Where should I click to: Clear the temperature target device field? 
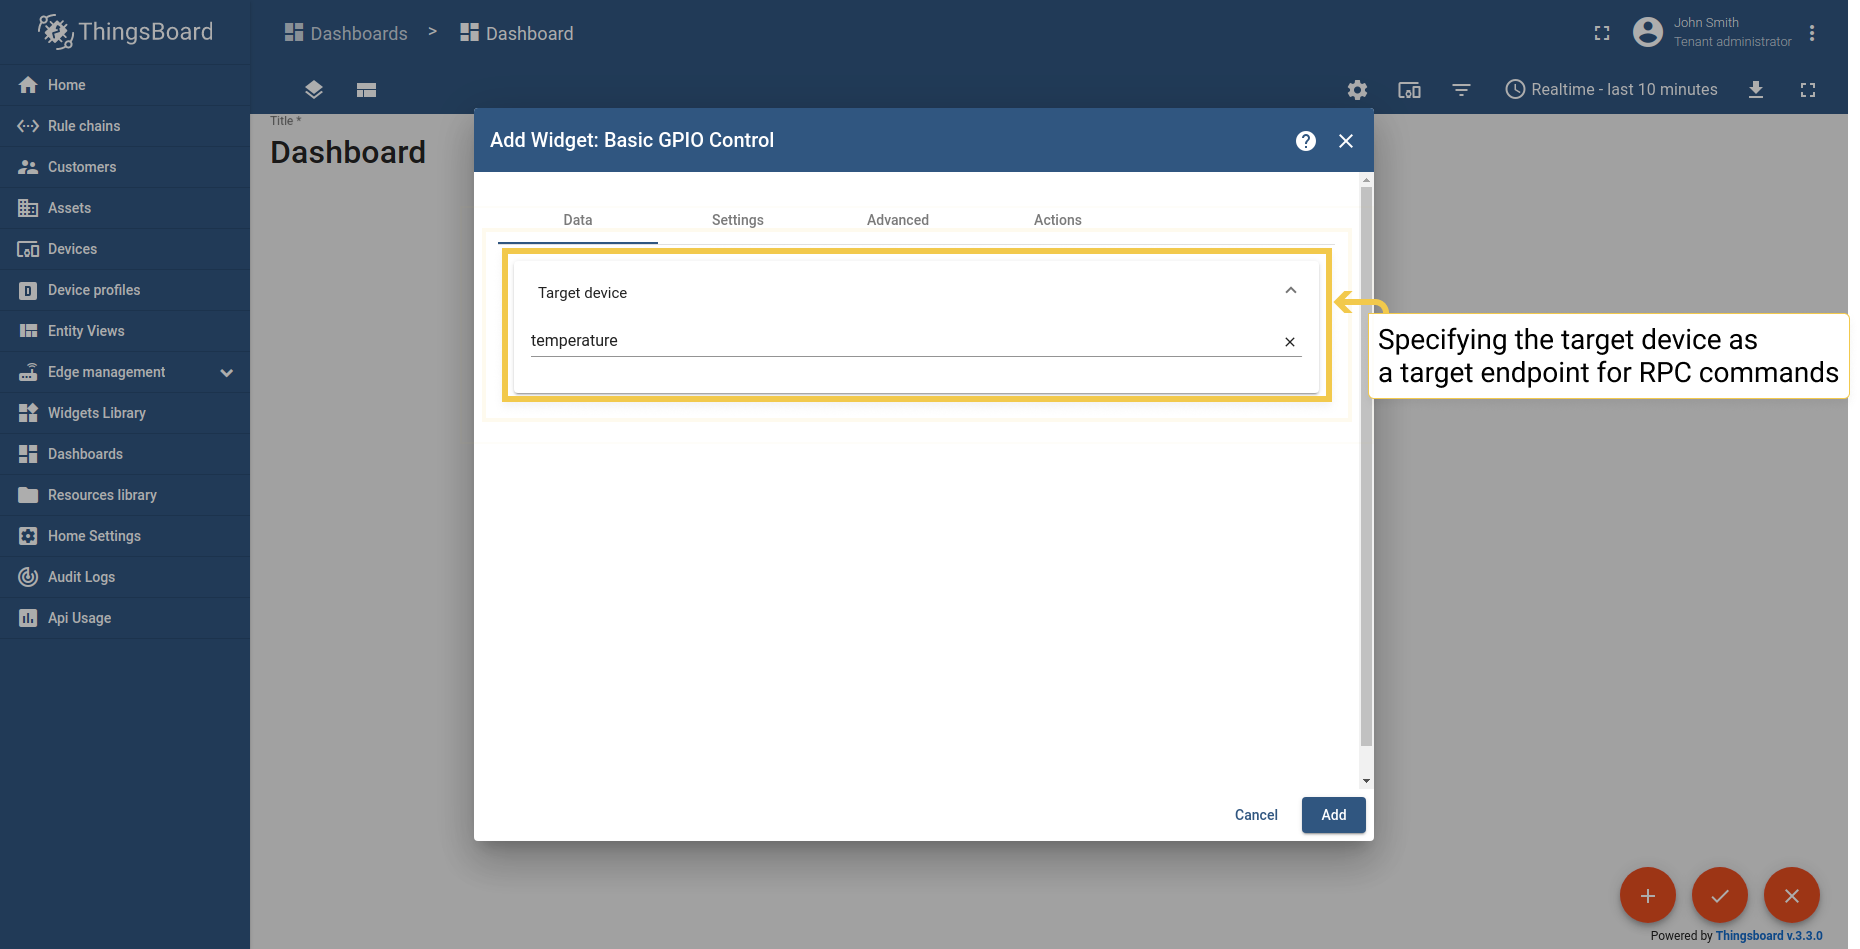pyautogui.click(x=1290, y=342)
